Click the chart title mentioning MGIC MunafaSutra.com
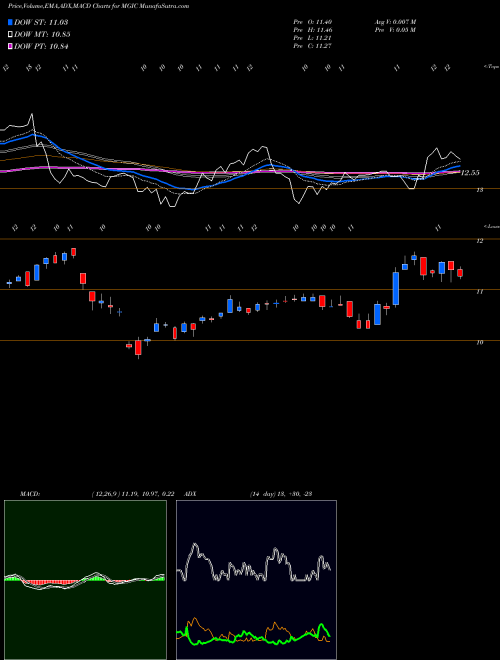This screenshot has width=500, height=660. [98, 6]
